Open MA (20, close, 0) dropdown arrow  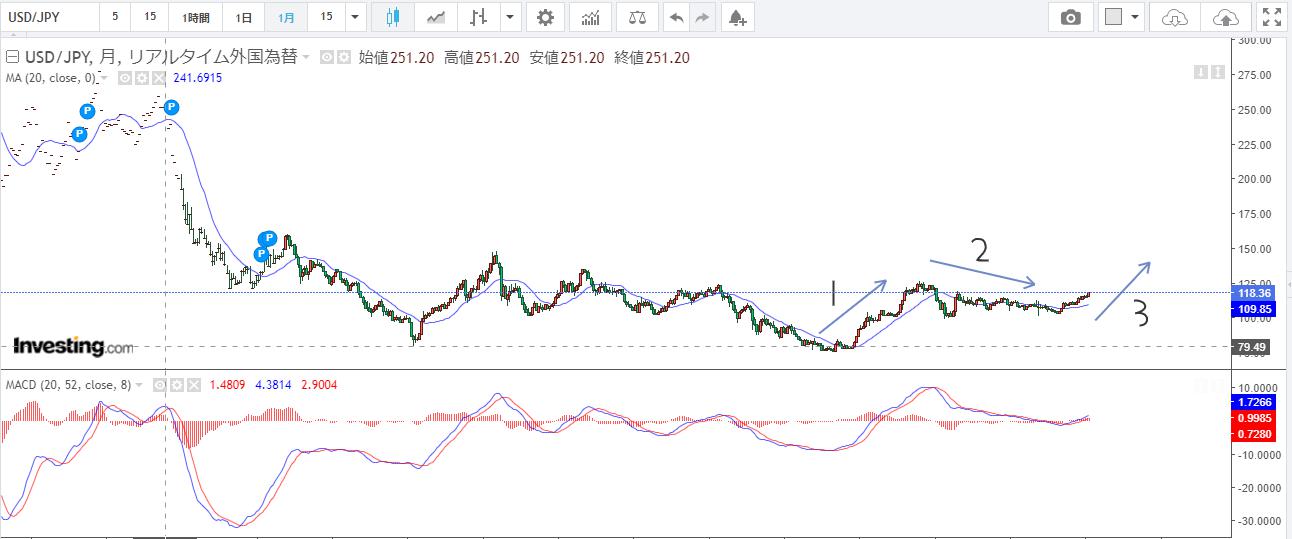click(104, 77)
